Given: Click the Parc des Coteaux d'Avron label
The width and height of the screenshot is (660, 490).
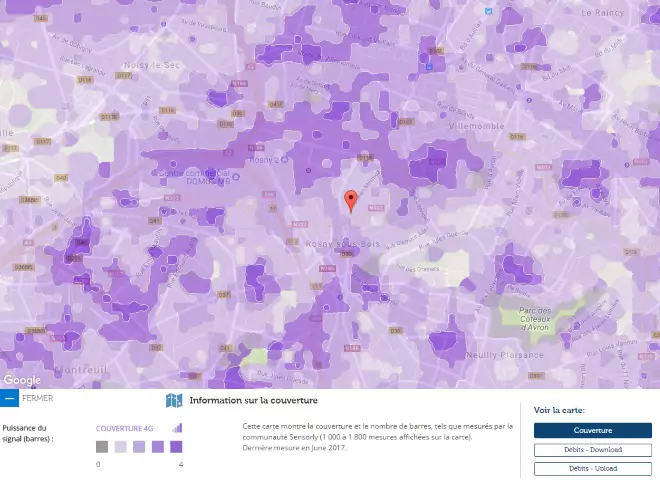Looking at the screenshot, I should pos(535,319).
